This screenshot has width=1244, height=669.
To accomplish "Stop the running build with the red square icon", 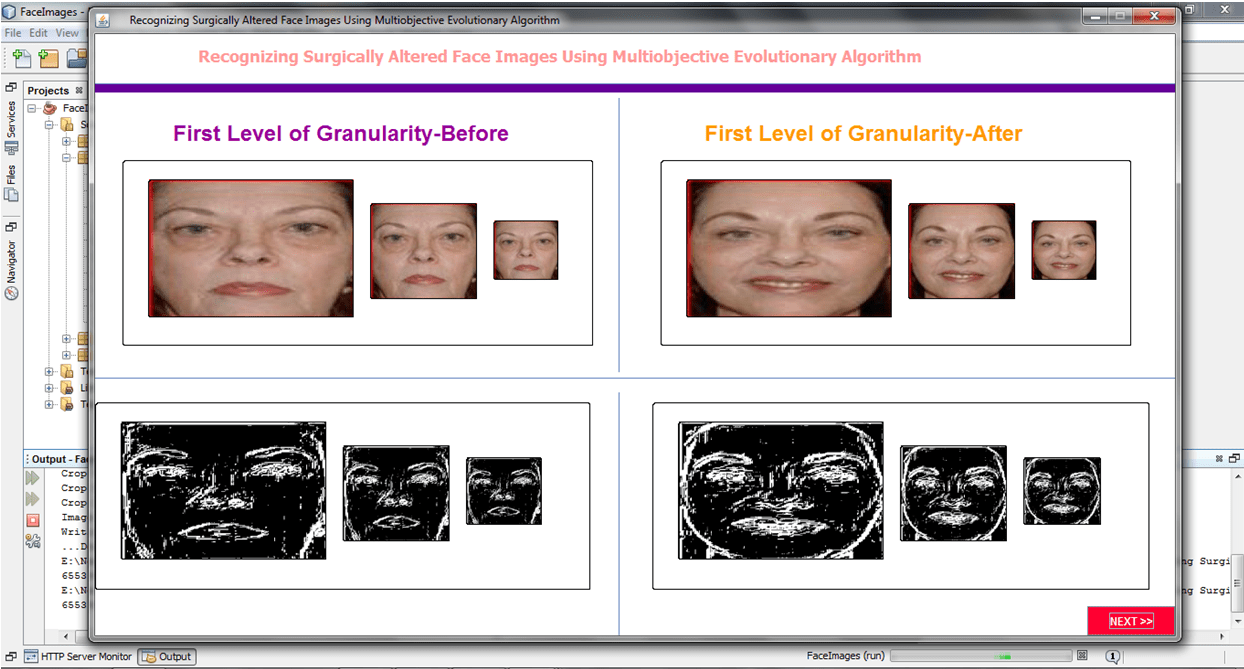I will pos(32,518).
